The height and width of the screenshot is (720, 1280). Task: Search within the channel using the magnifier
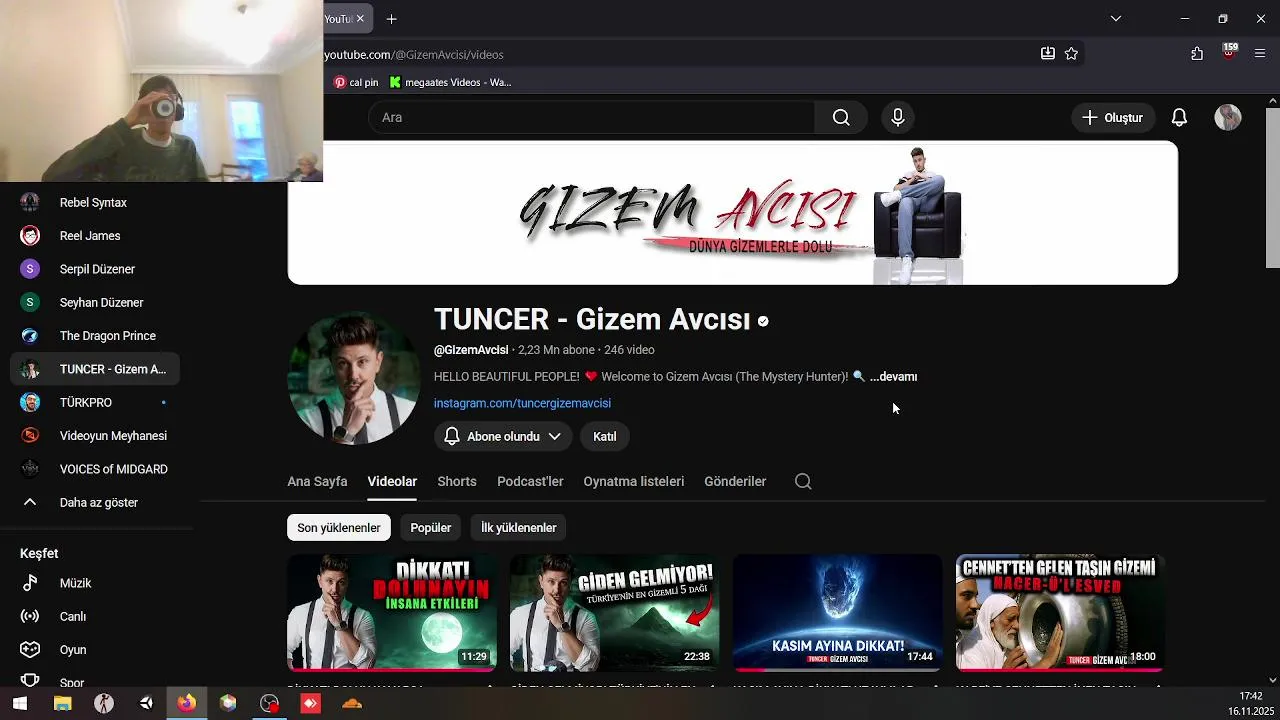point(803,481)
